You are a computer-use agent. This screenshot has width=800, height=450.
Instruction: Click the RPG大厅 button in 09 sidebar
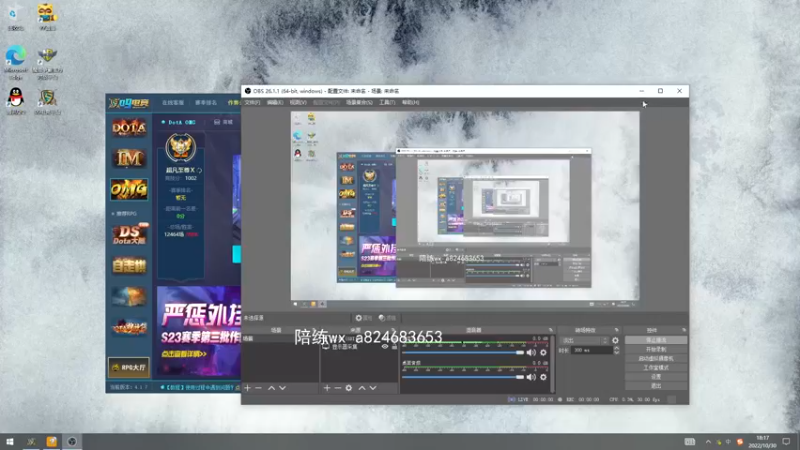point(129,367)
